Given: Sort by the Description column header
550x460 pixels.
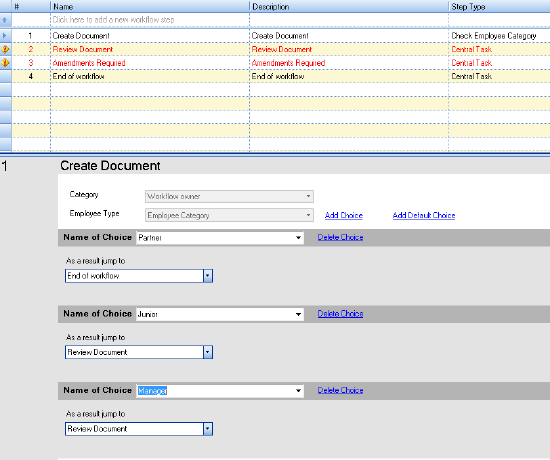Looking at the screenshot, I should click(349, 6).
